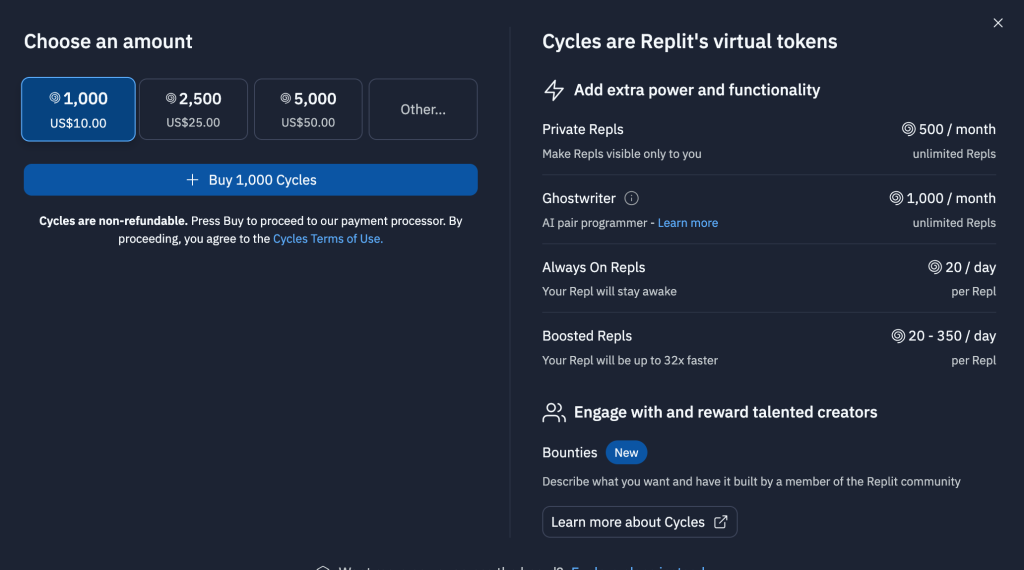Click the cycles icon beside 20 / day
This screenshot has height=570, width=1024.
click(935, 267)
